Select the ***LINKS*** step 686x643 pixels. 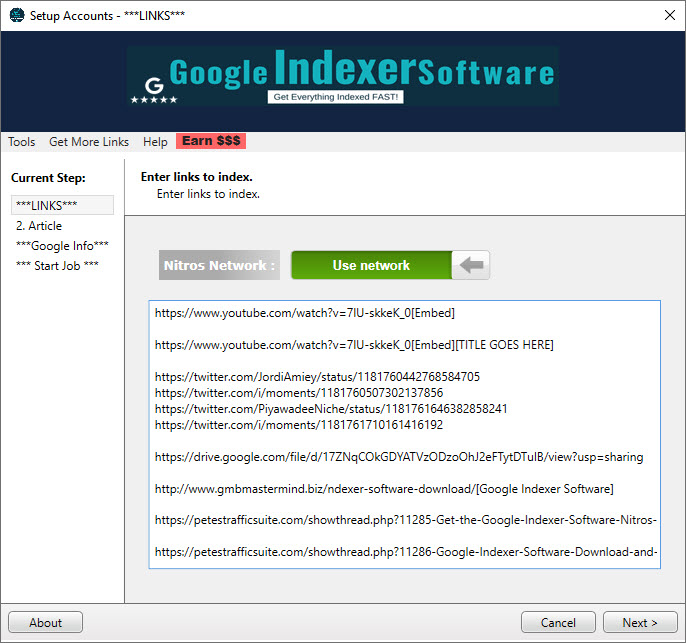click(x=62, y=205)
